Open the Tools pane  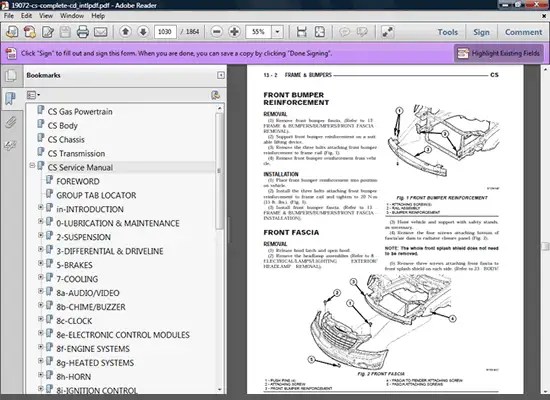click(448, 32)
